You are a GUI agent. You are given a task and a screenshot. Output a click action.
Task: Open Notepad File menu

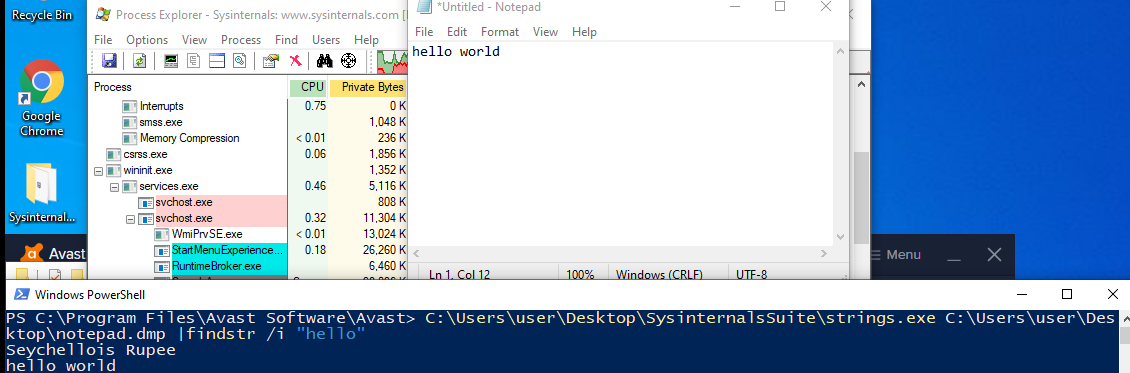[424, 32]
